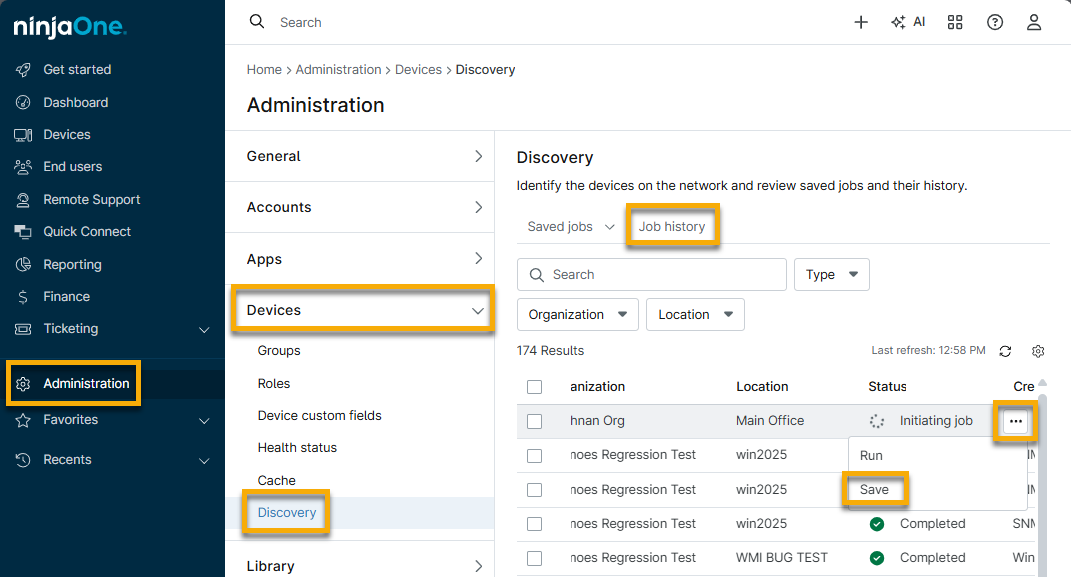Viewport: 1071px width, 577px height.
Task: Open table settings gear icon
Action: (1038, 351)
